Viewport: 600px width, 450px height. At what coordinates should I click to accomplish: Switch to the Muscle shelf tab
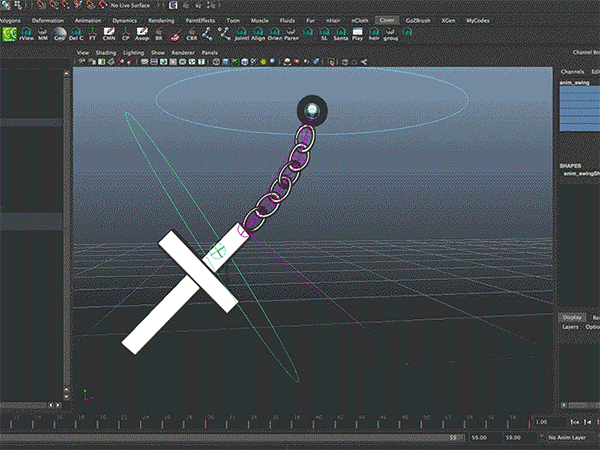pos(259,20)
